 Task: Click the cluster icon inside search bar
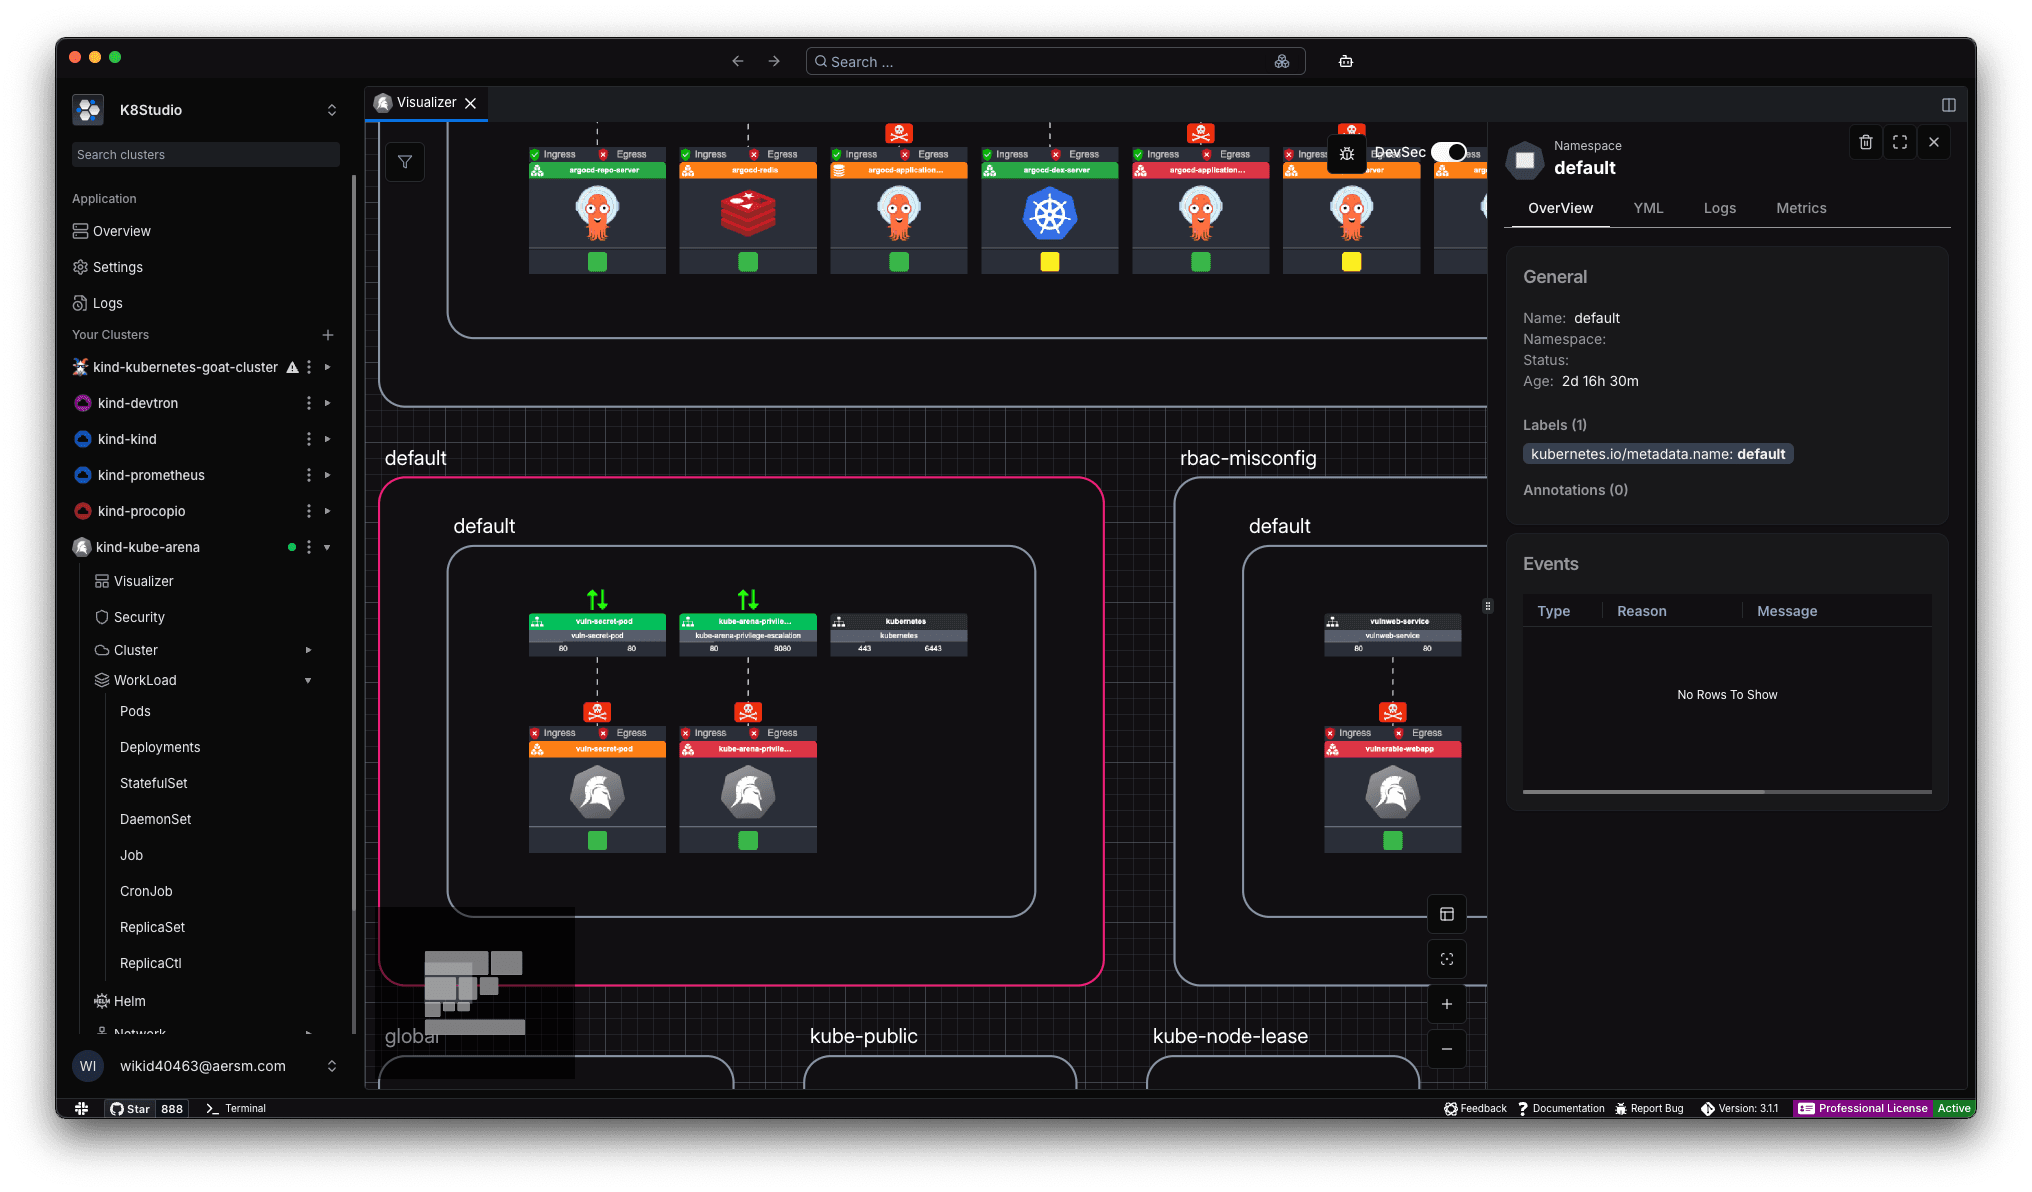coord(1282,61)
